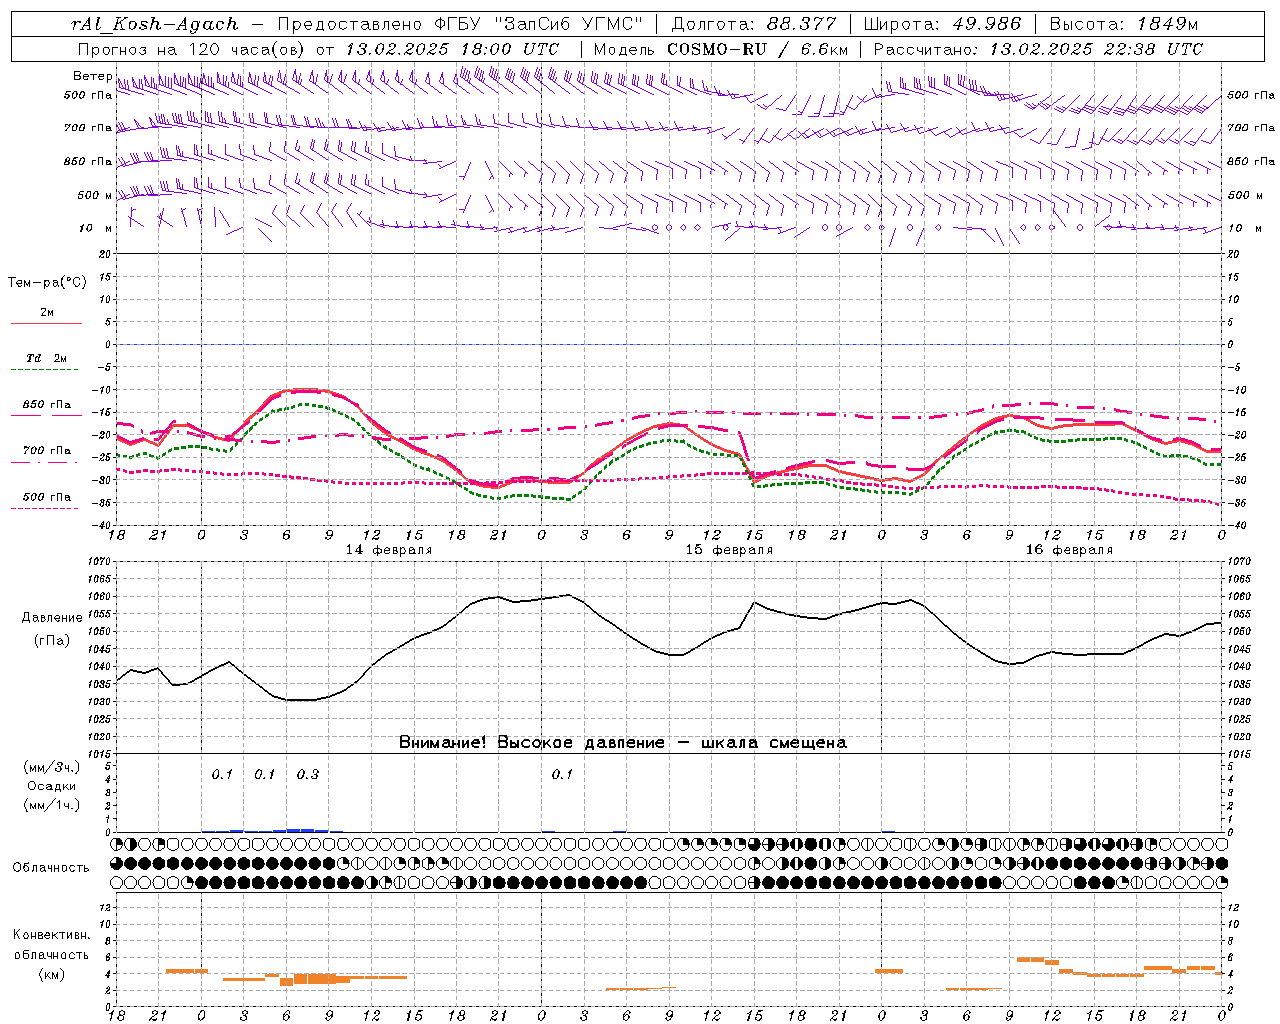Click the Ветер wind panel label

[92, 76]
